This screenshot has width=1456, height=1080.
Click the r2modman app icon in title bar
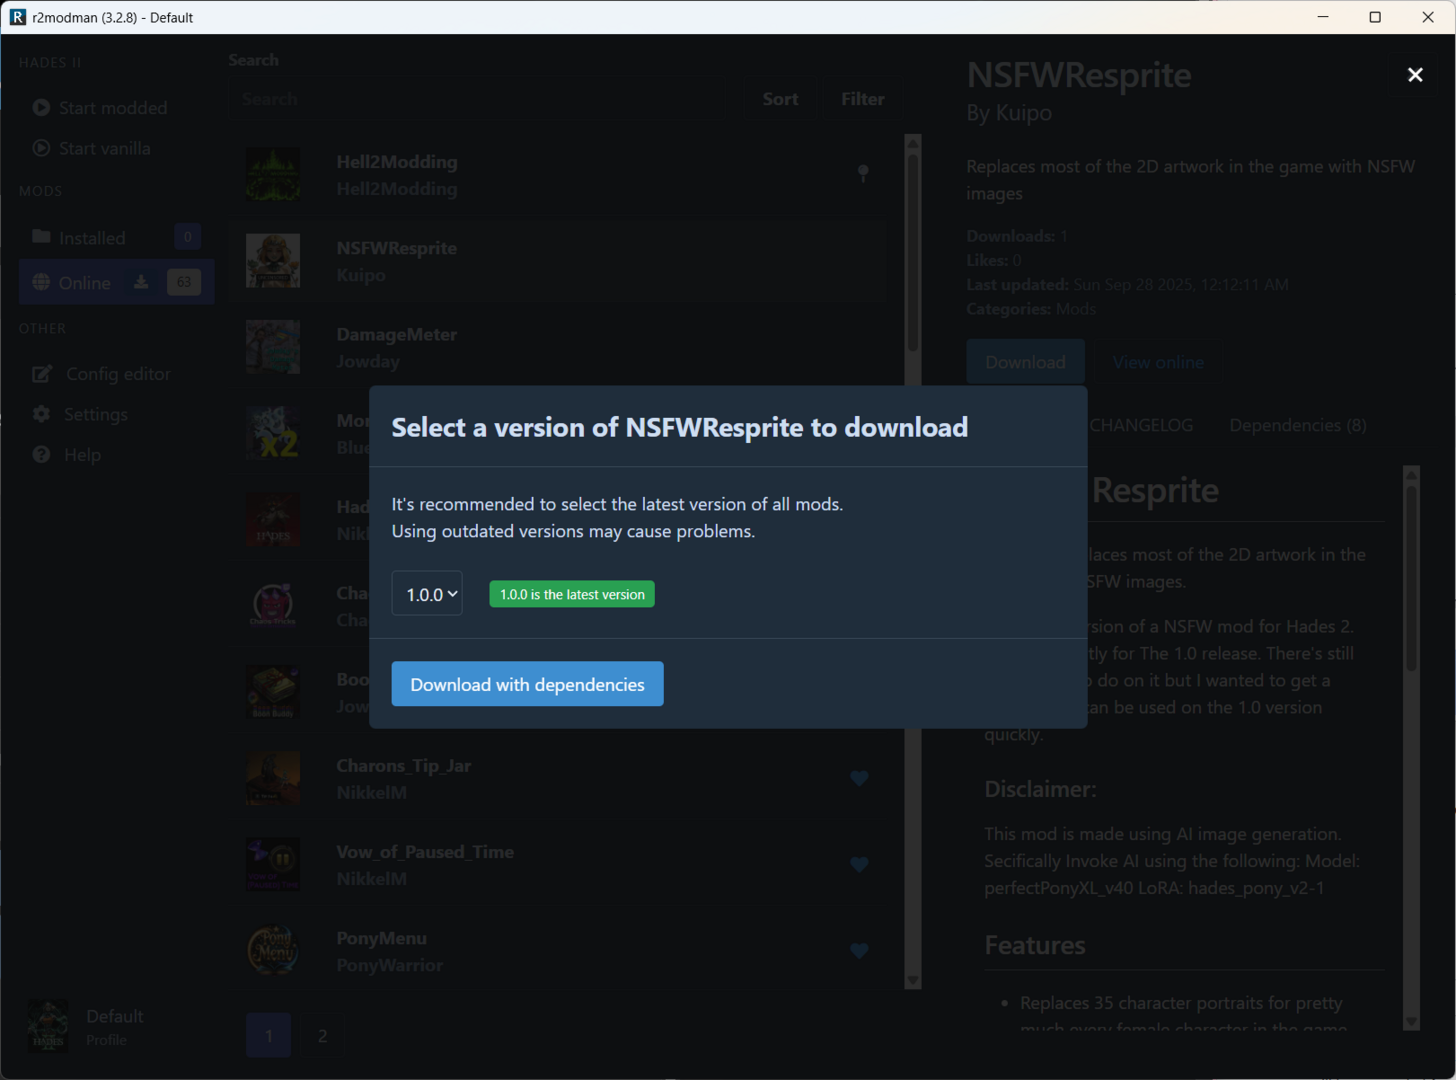(18, 17)
